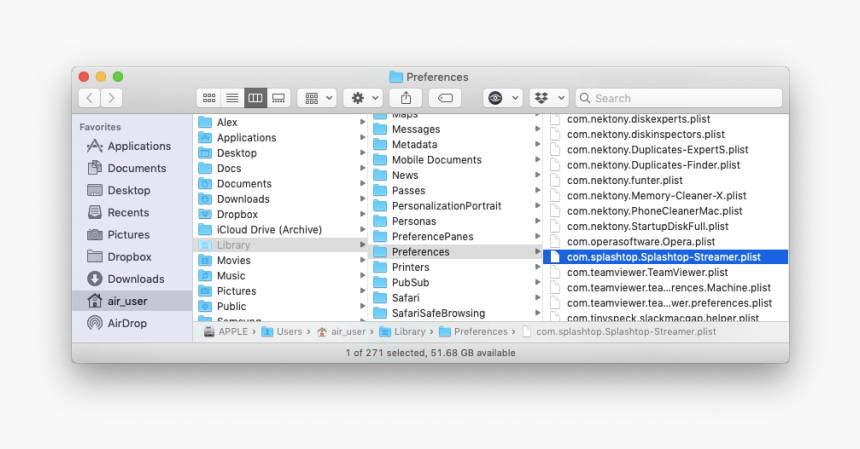Screen dimensions: 860x449
Task: Select com.teamviewer.TeamViewer.plist file
Action: pyautogui.click(x=665, y=272)
